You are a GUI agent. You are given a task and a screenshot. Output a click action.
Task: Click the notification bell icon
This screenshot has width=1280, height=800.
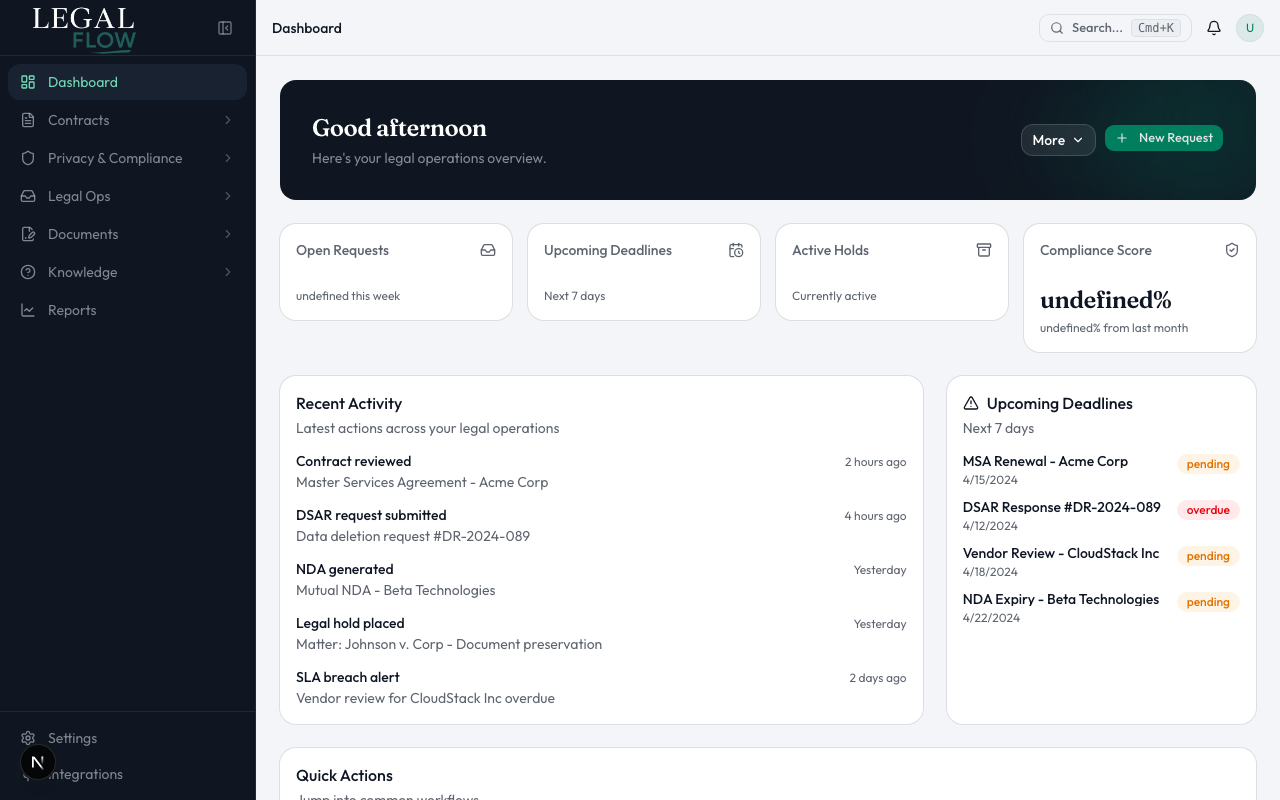[1213, 27]
